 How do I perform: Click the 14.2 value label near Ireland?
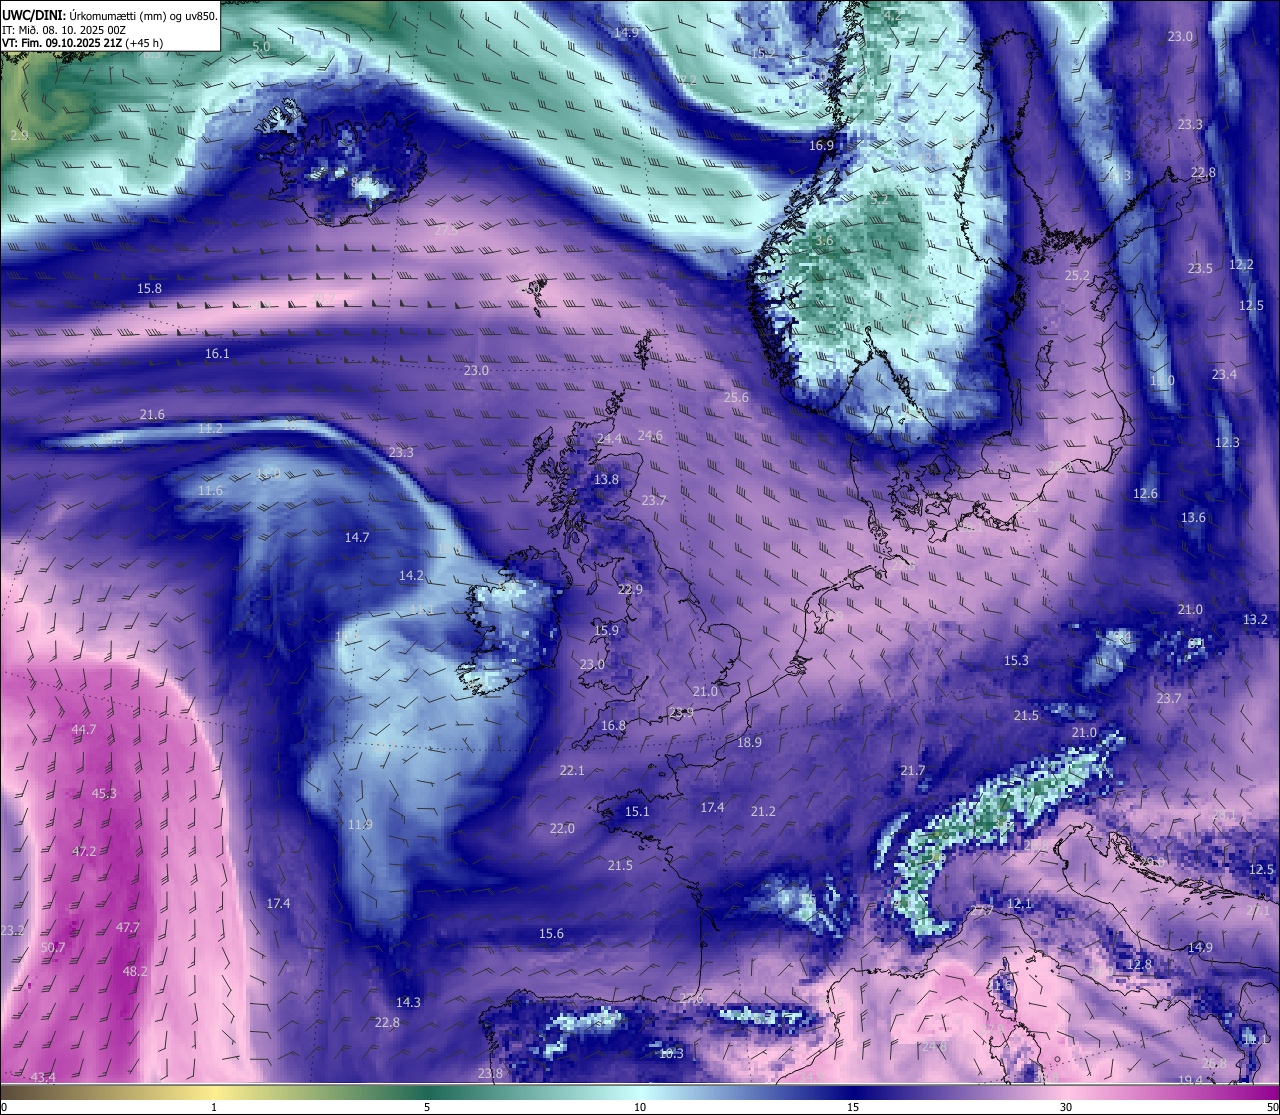(411, 575)
